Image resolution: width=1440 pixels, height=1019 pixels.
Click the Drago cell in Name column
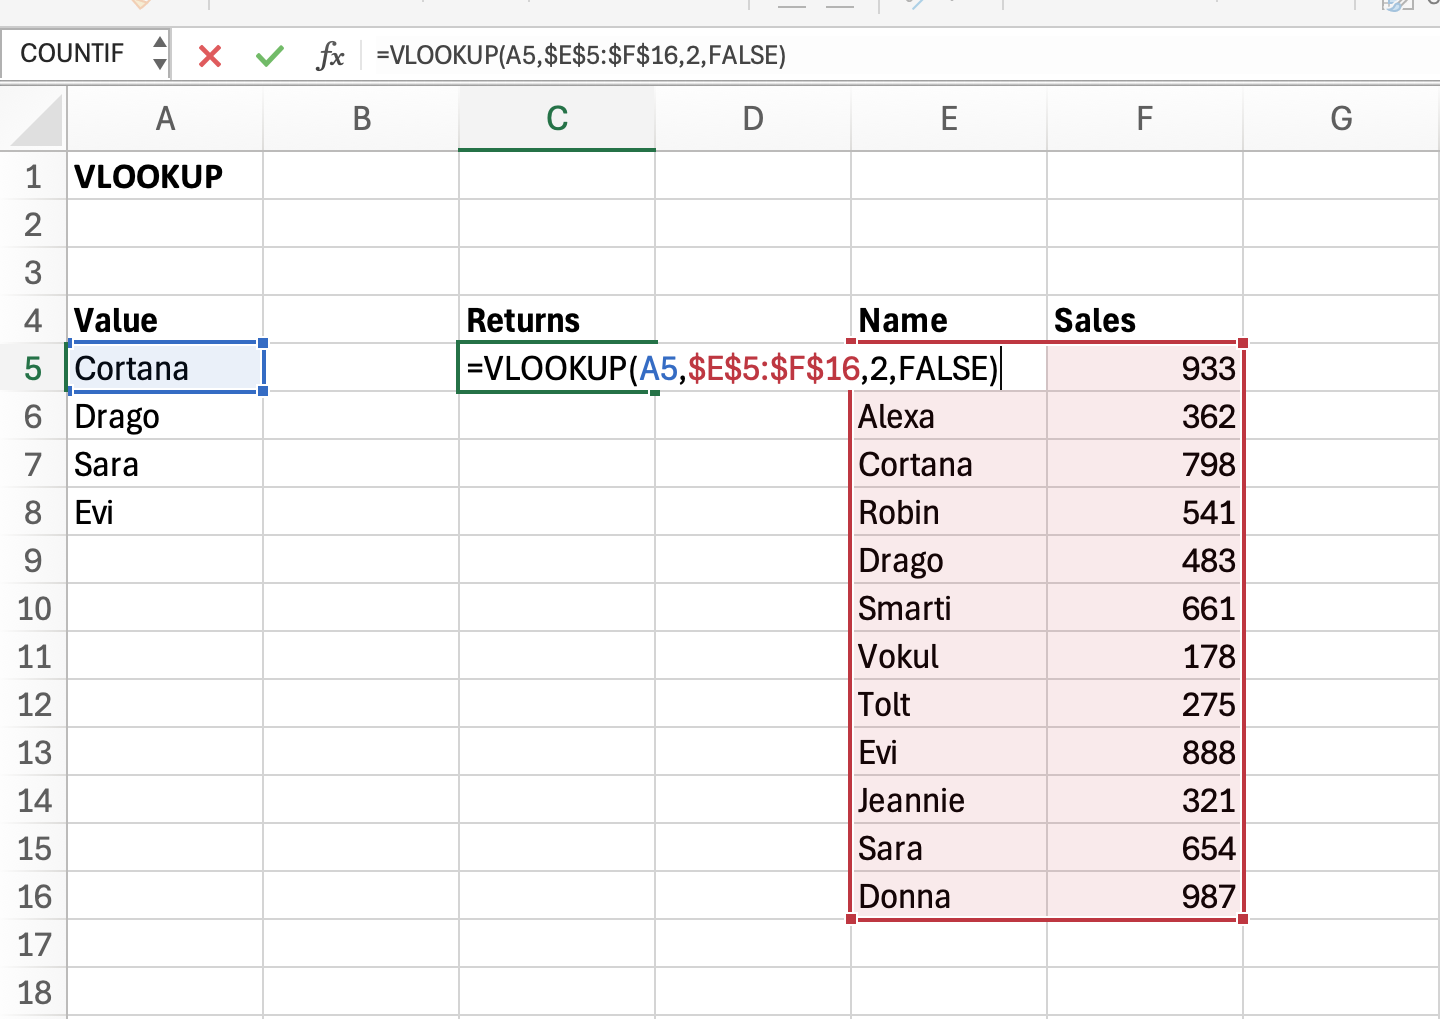coord(949,560)
